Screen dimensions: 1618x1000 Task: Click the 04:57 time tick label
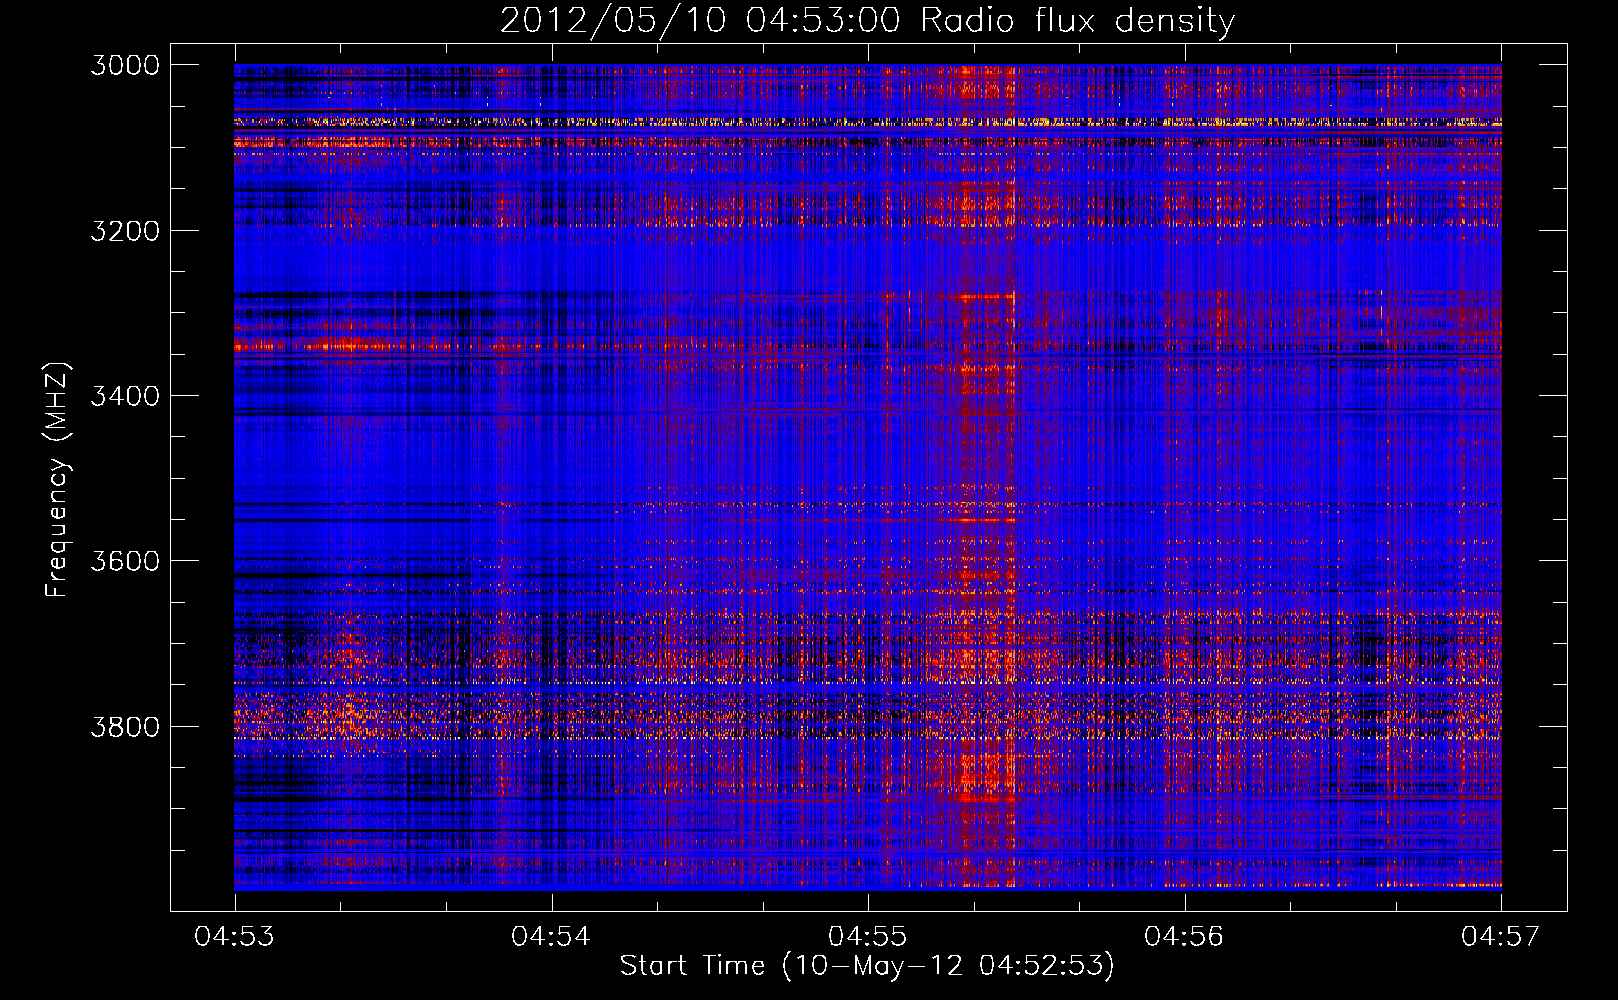point(1501,936)
